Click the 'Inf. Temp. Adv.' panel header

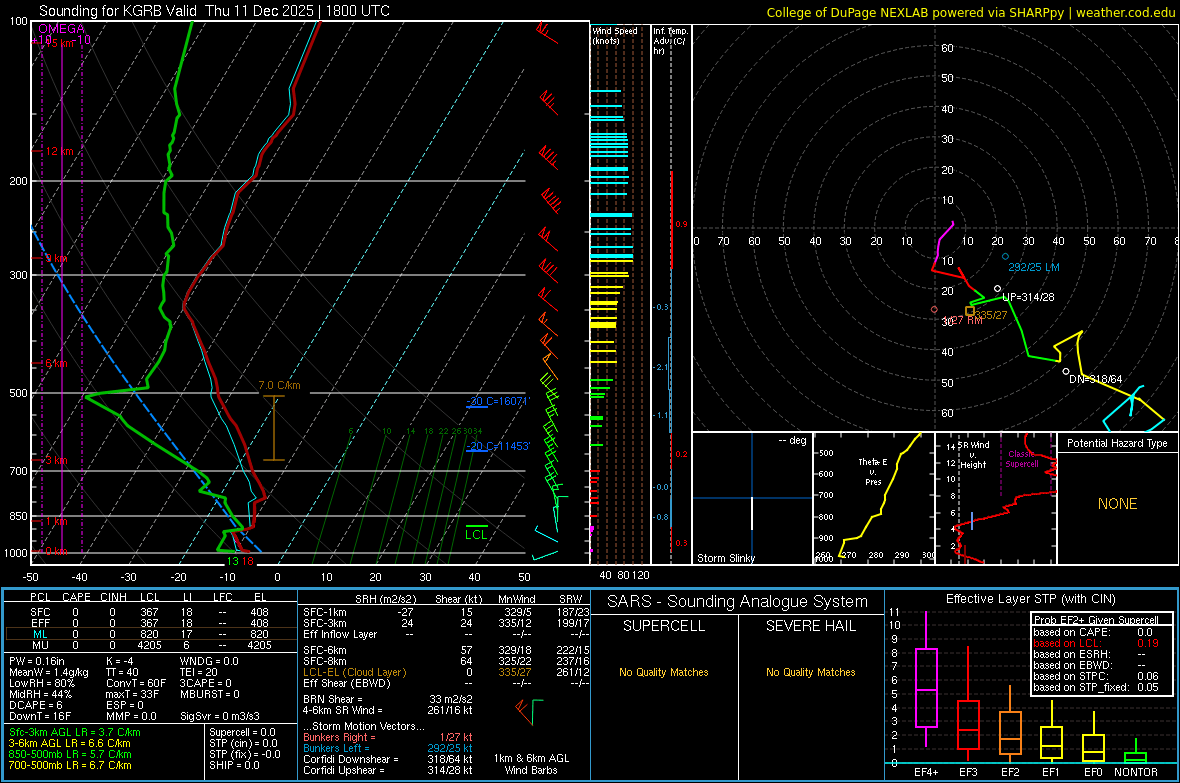coord(670,41)
